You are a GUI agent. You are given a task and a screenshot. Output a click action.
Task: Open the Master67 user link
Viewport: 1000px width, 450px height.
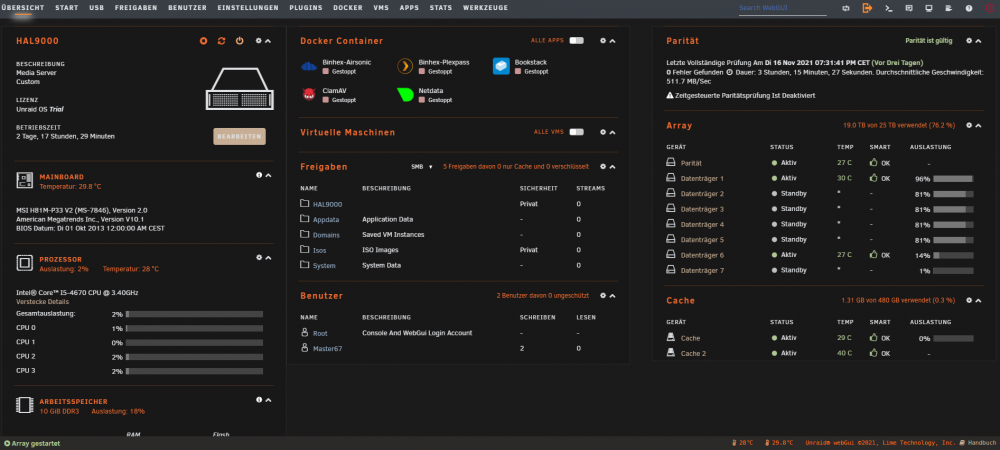327,349
